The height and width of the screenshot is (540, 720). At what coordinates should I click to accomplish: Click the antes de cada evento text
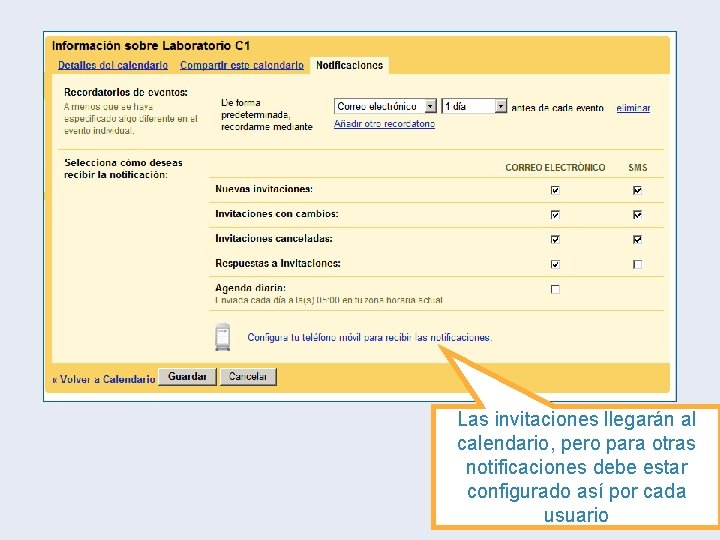(557, 108)
